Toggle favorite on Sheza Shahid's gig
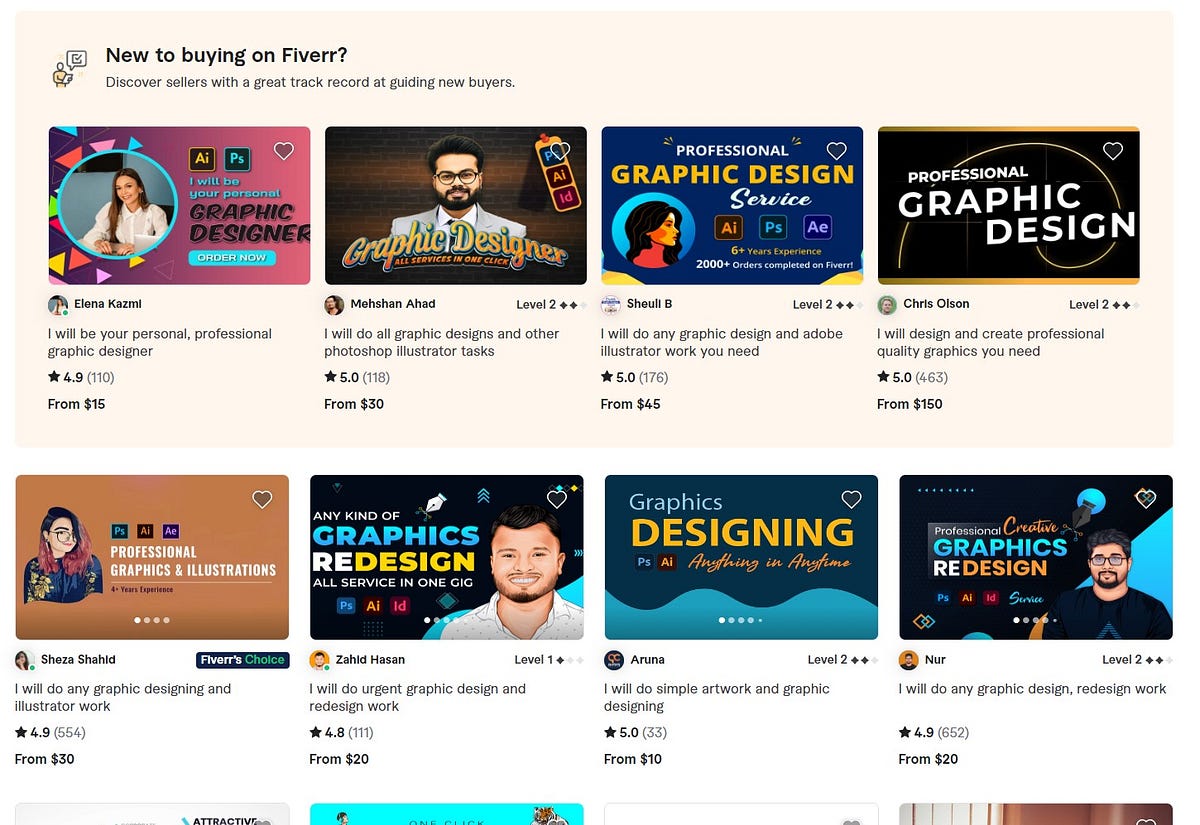The height and width of the screenshot is (825, 1200). coord(262,499)
